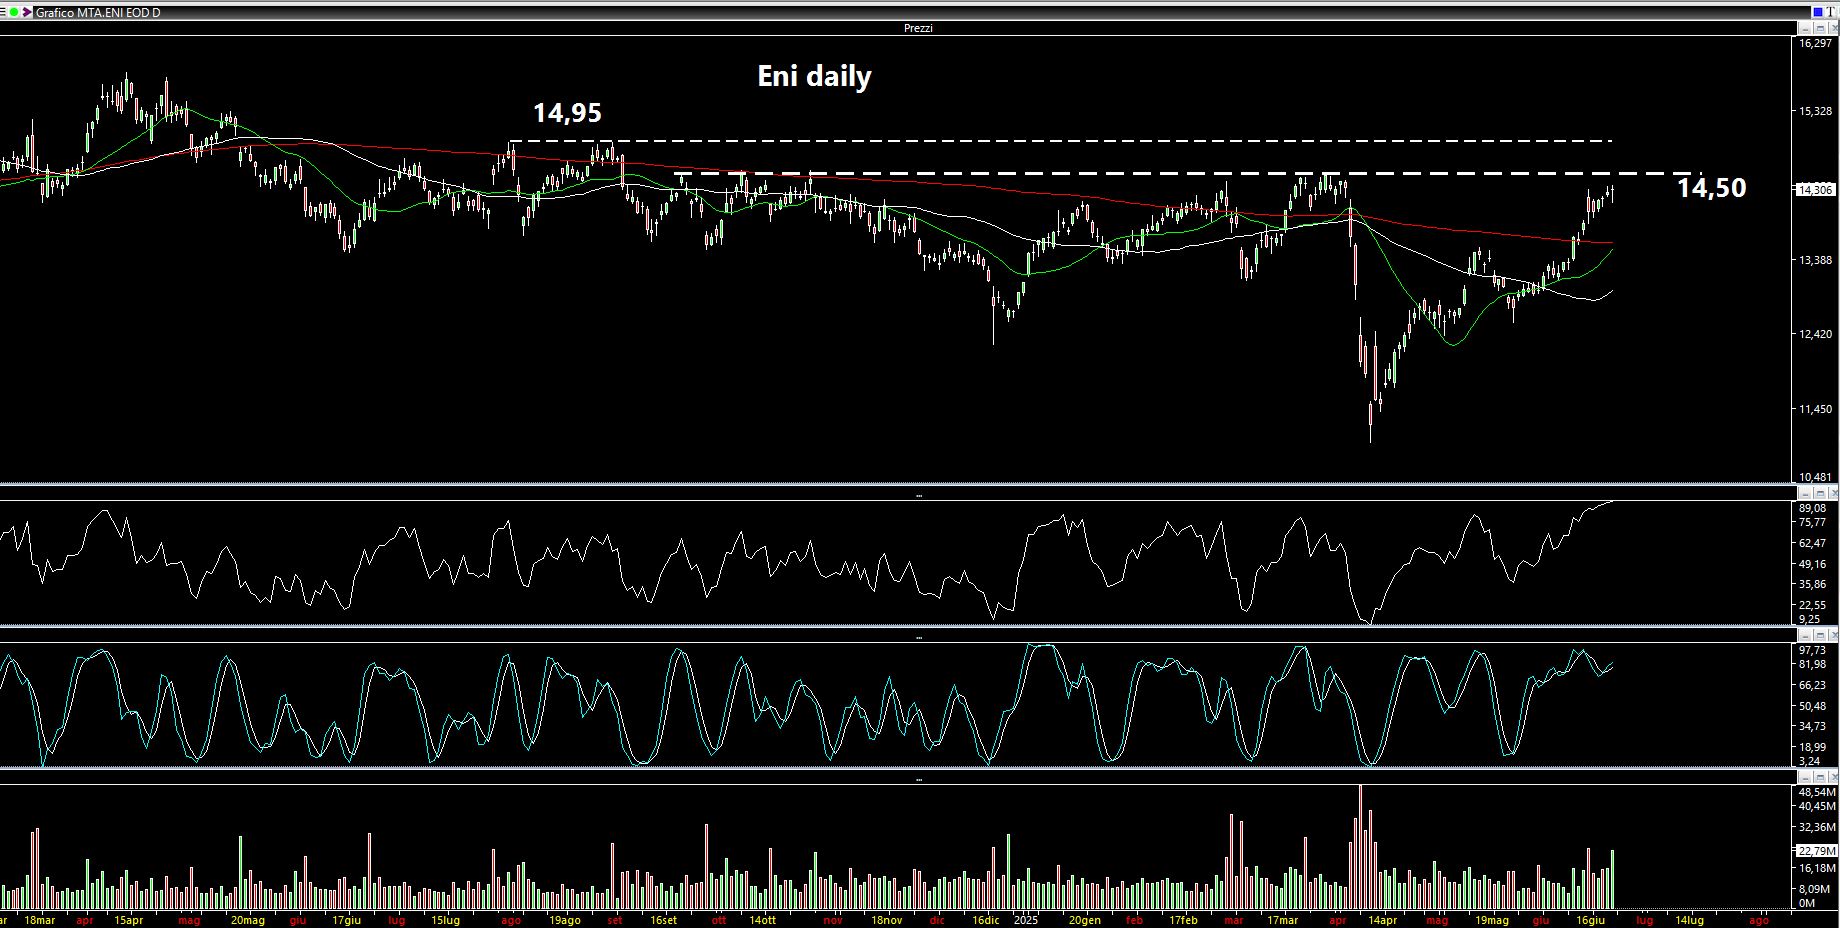
Task: Maximize the volume pane
Action: (1820, 777)
